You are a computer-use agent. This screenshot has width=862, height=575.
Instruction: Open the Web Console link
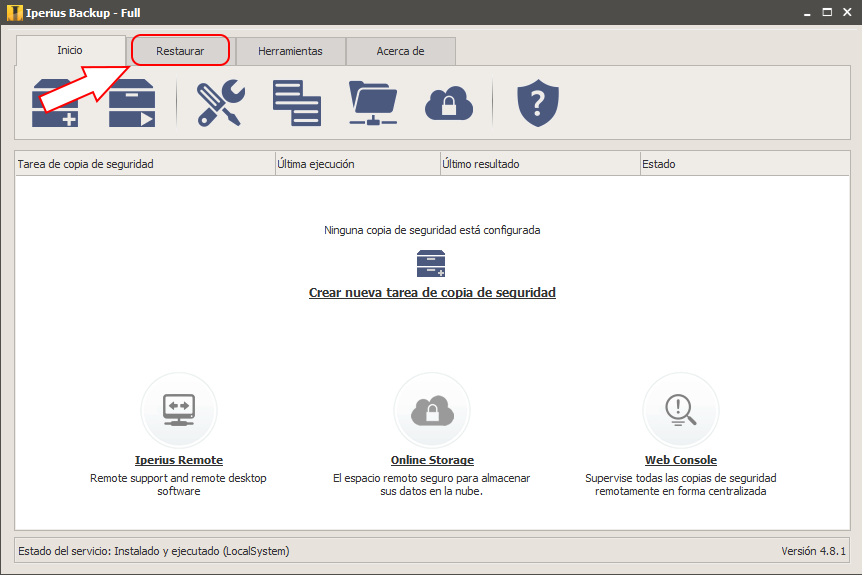[681, 460]
